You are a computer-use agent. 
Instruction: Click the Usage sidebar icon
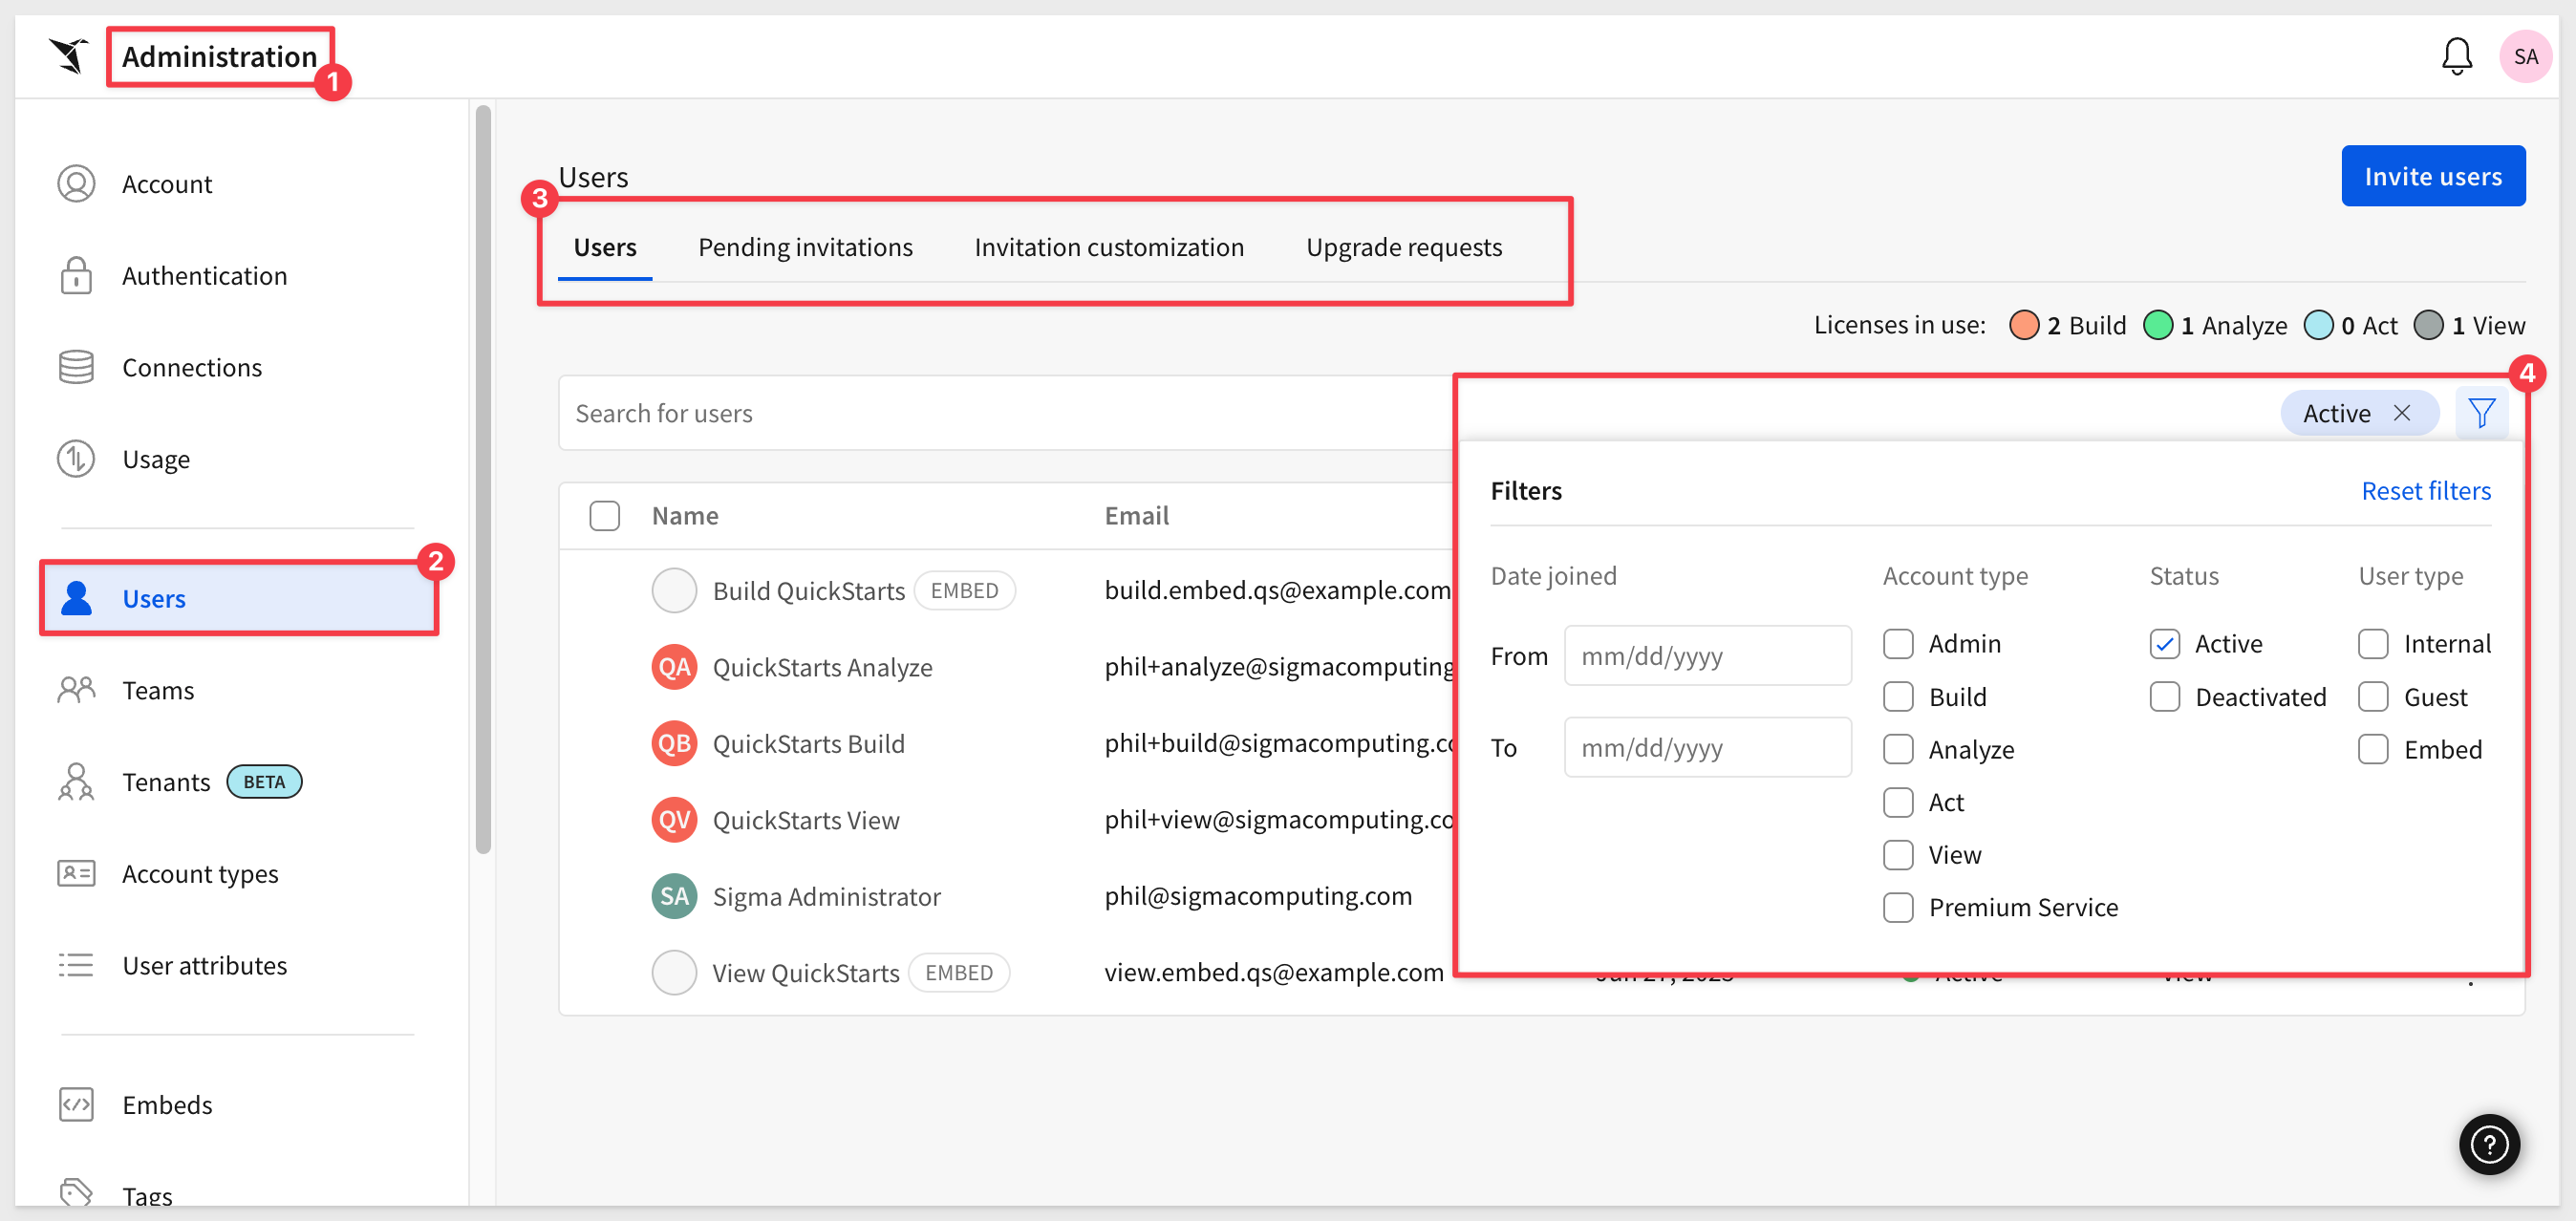point(76,459)
